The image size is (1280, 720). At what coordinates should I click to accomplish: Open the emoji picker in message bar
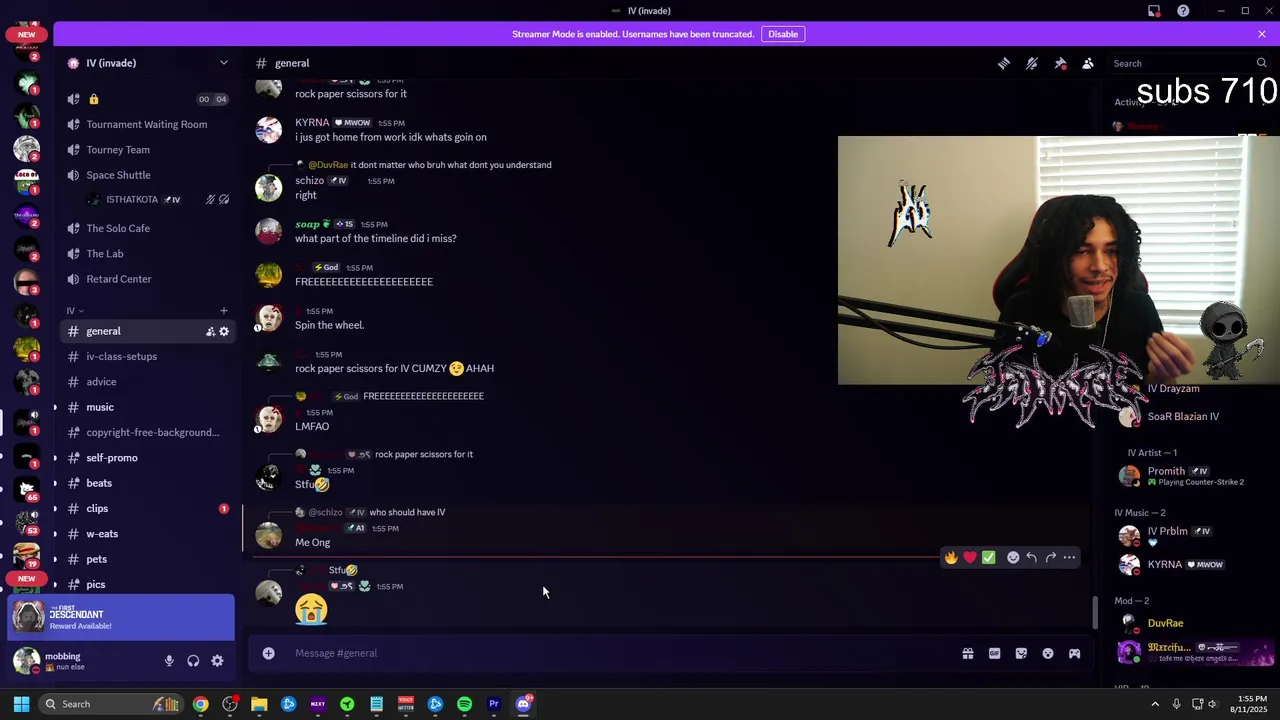coord(1048,653)
